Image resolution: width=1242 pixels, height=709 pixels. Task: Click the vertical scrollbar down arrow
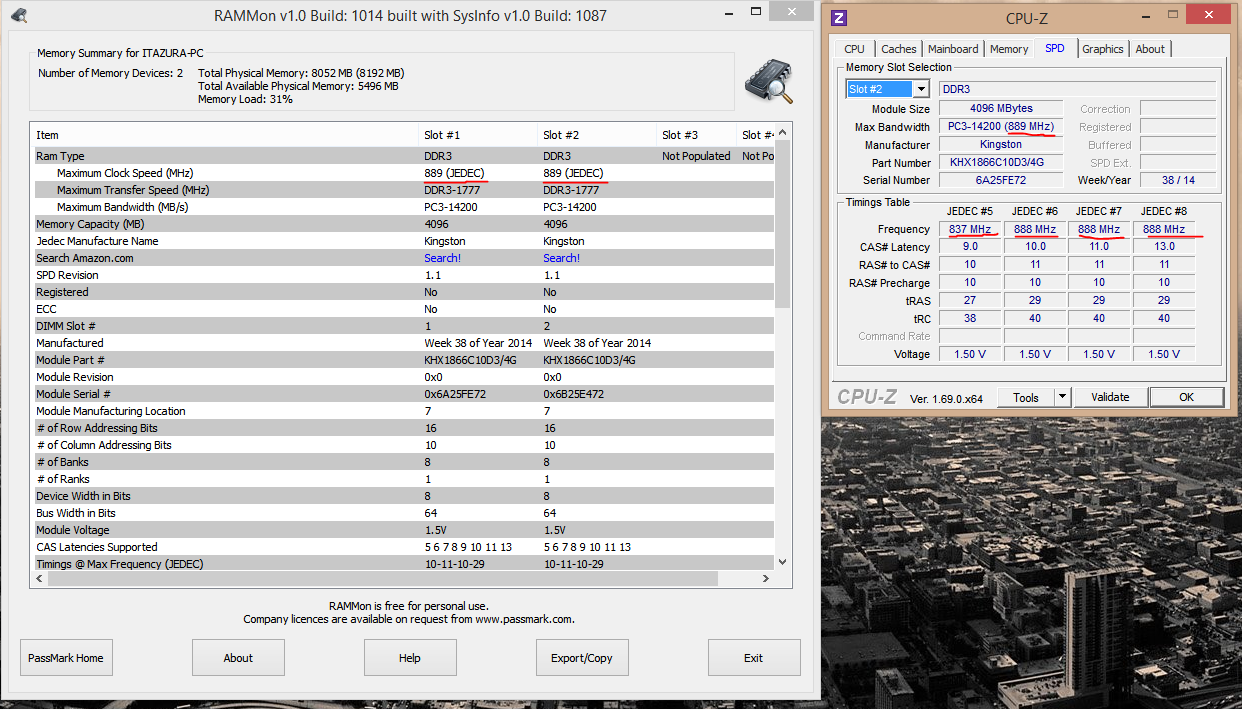click(782, 563)
